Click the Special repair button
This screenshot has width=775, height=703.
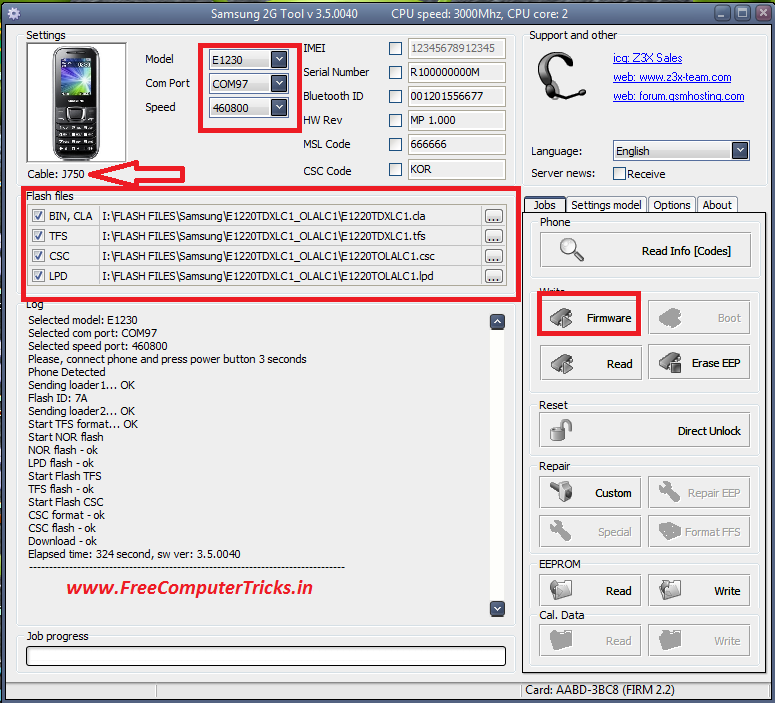[x=590, y=531]
